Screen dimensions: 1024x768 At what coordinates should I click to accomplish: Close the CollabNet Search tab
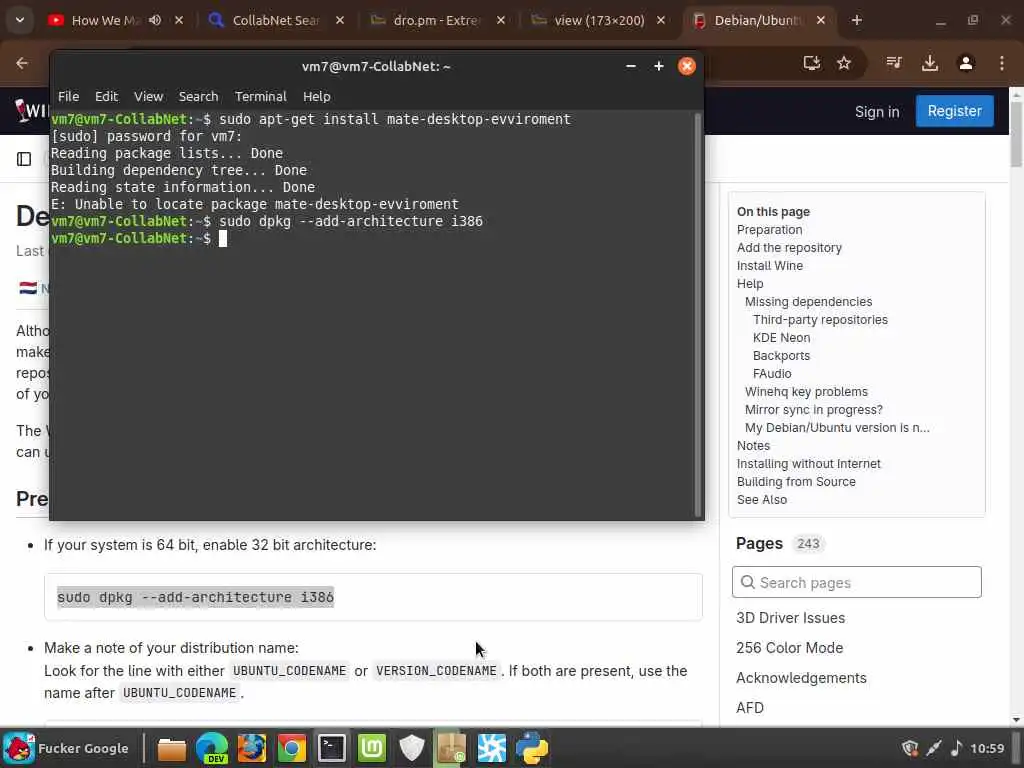click(x=340, y=20)
